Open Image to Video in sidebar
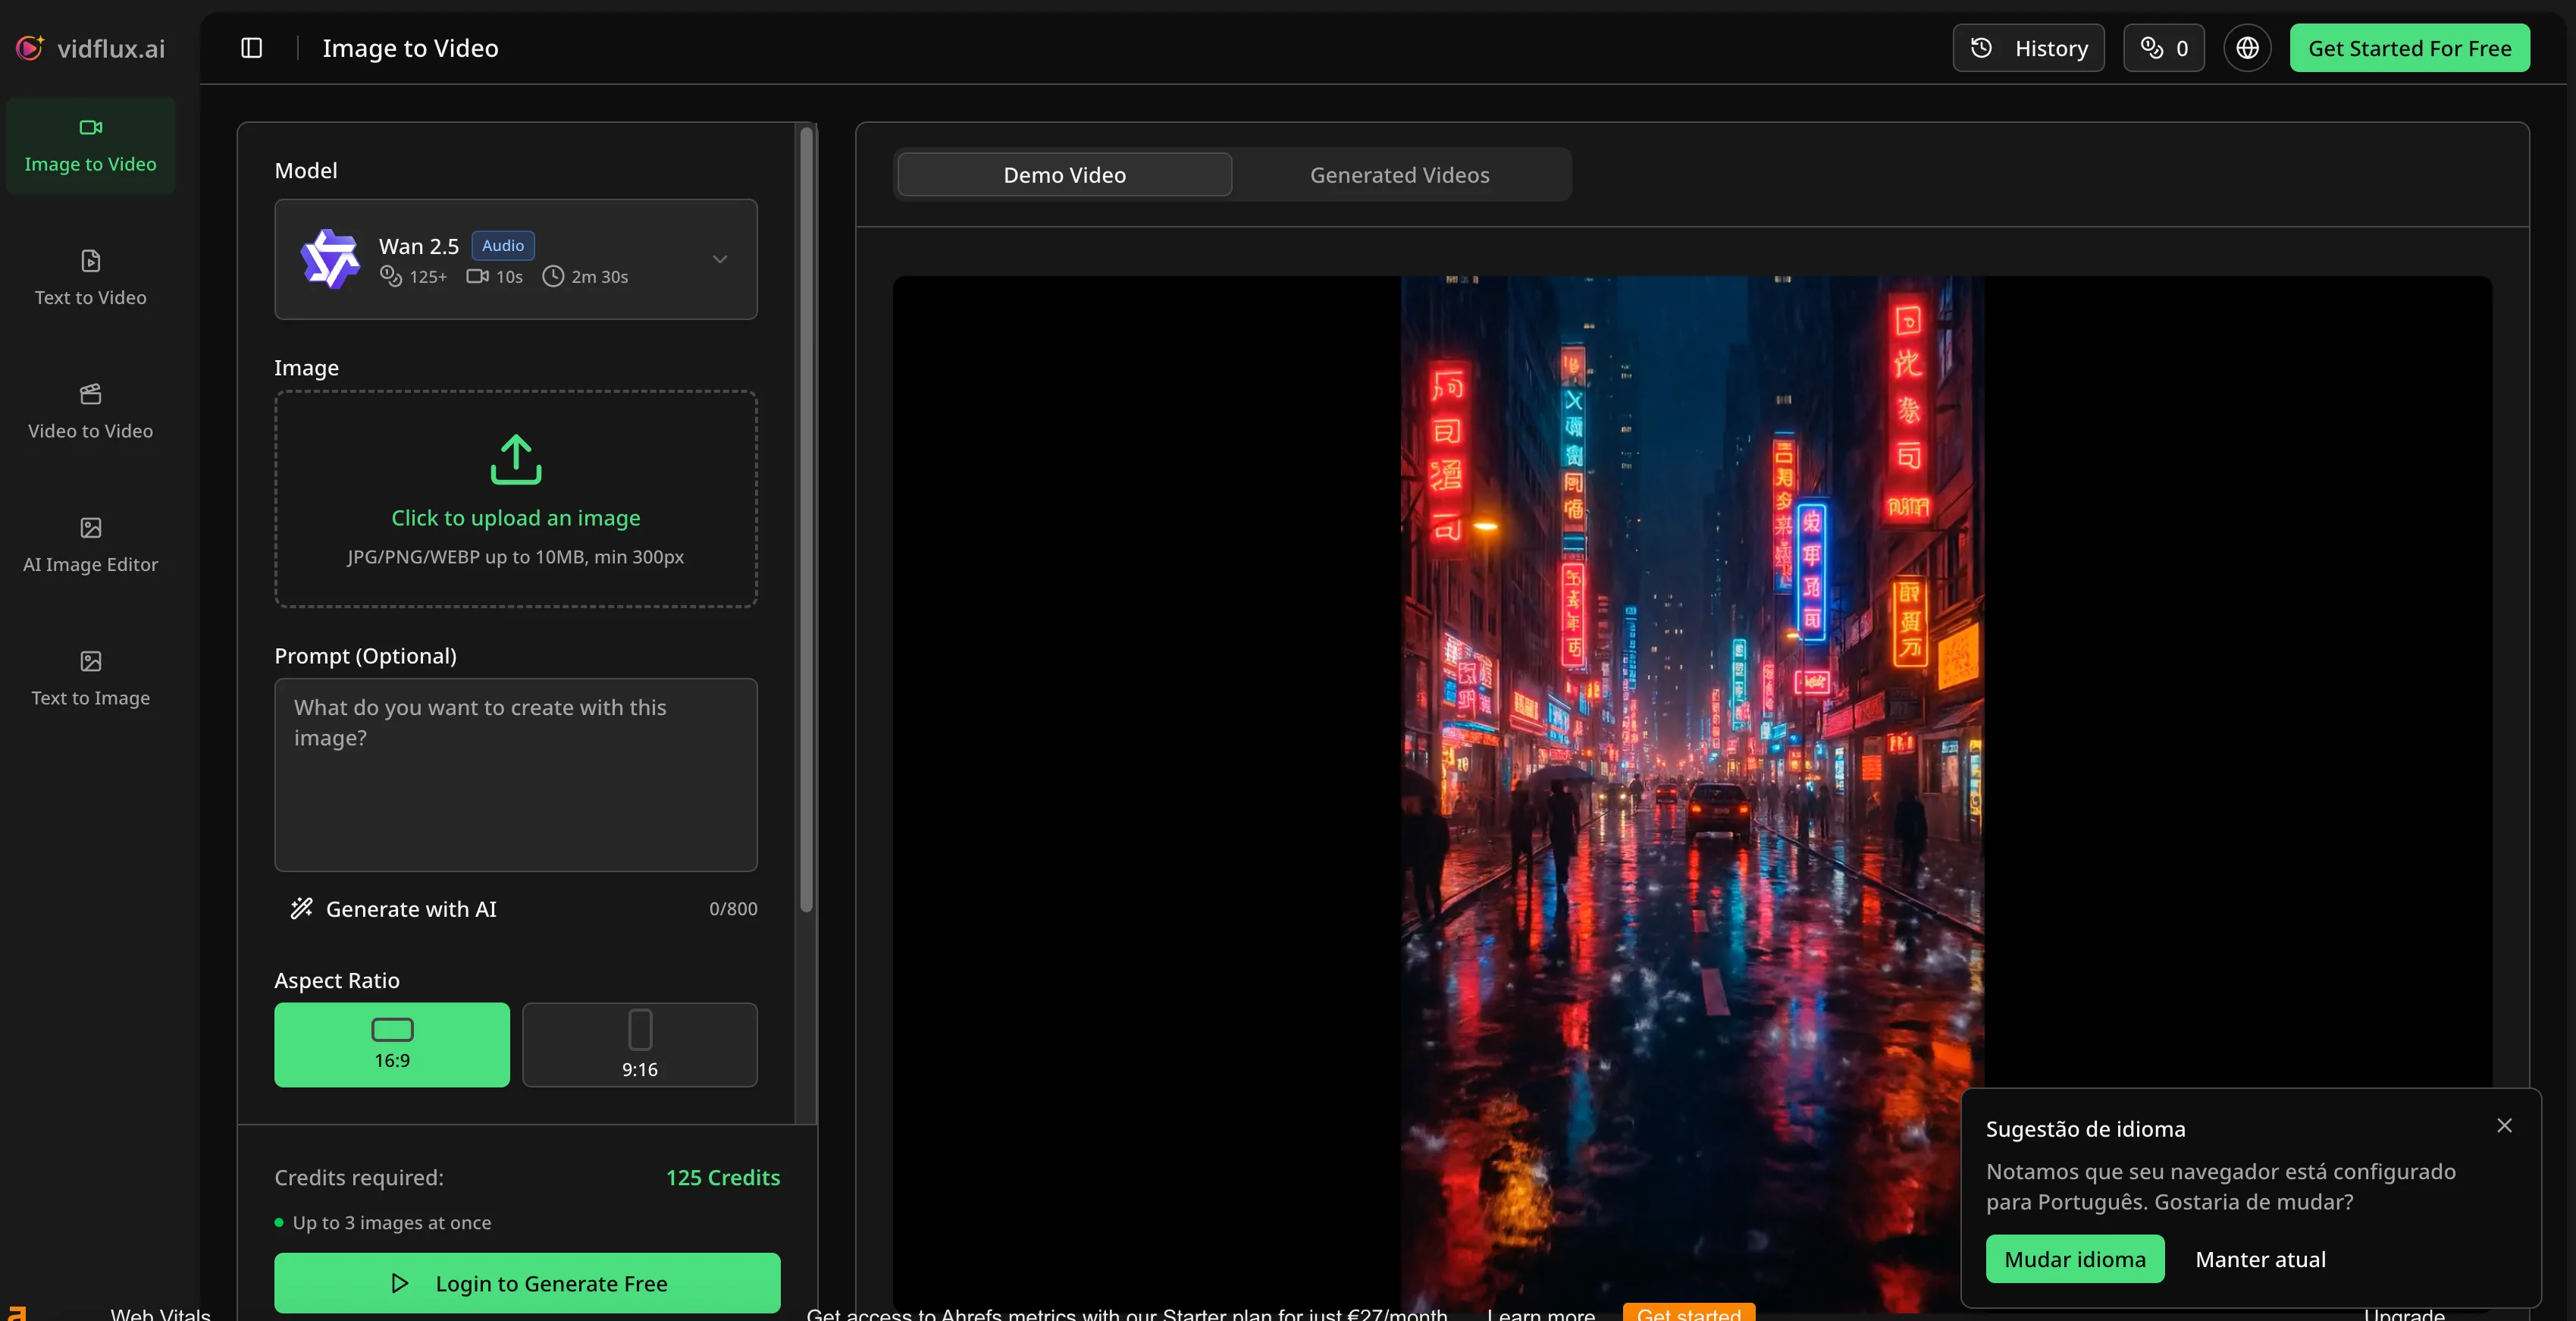Viewport: 2576px width, 1321px height. [x=91, y=145]
